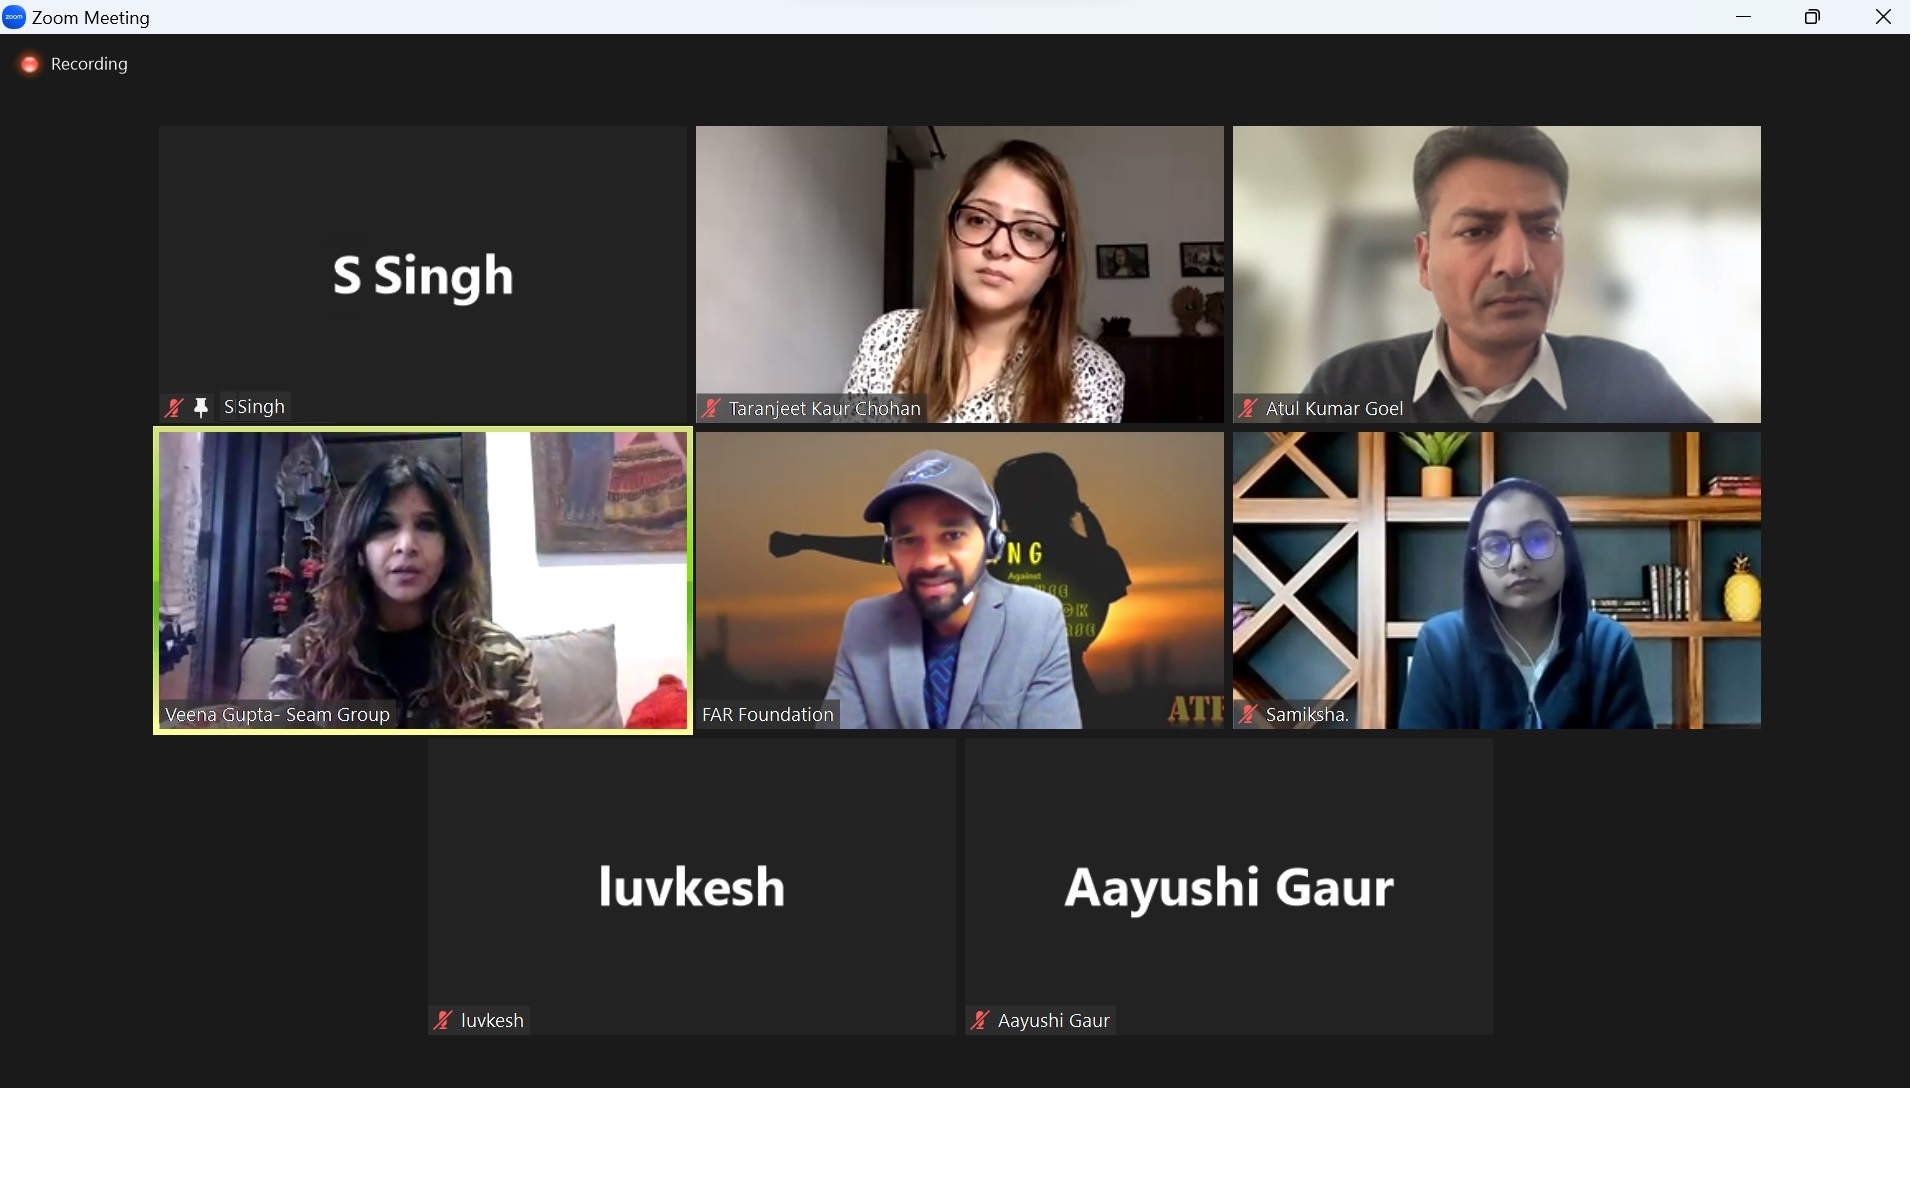Select Taranjeet Kaur Chohan's video tile

(960, 274)
